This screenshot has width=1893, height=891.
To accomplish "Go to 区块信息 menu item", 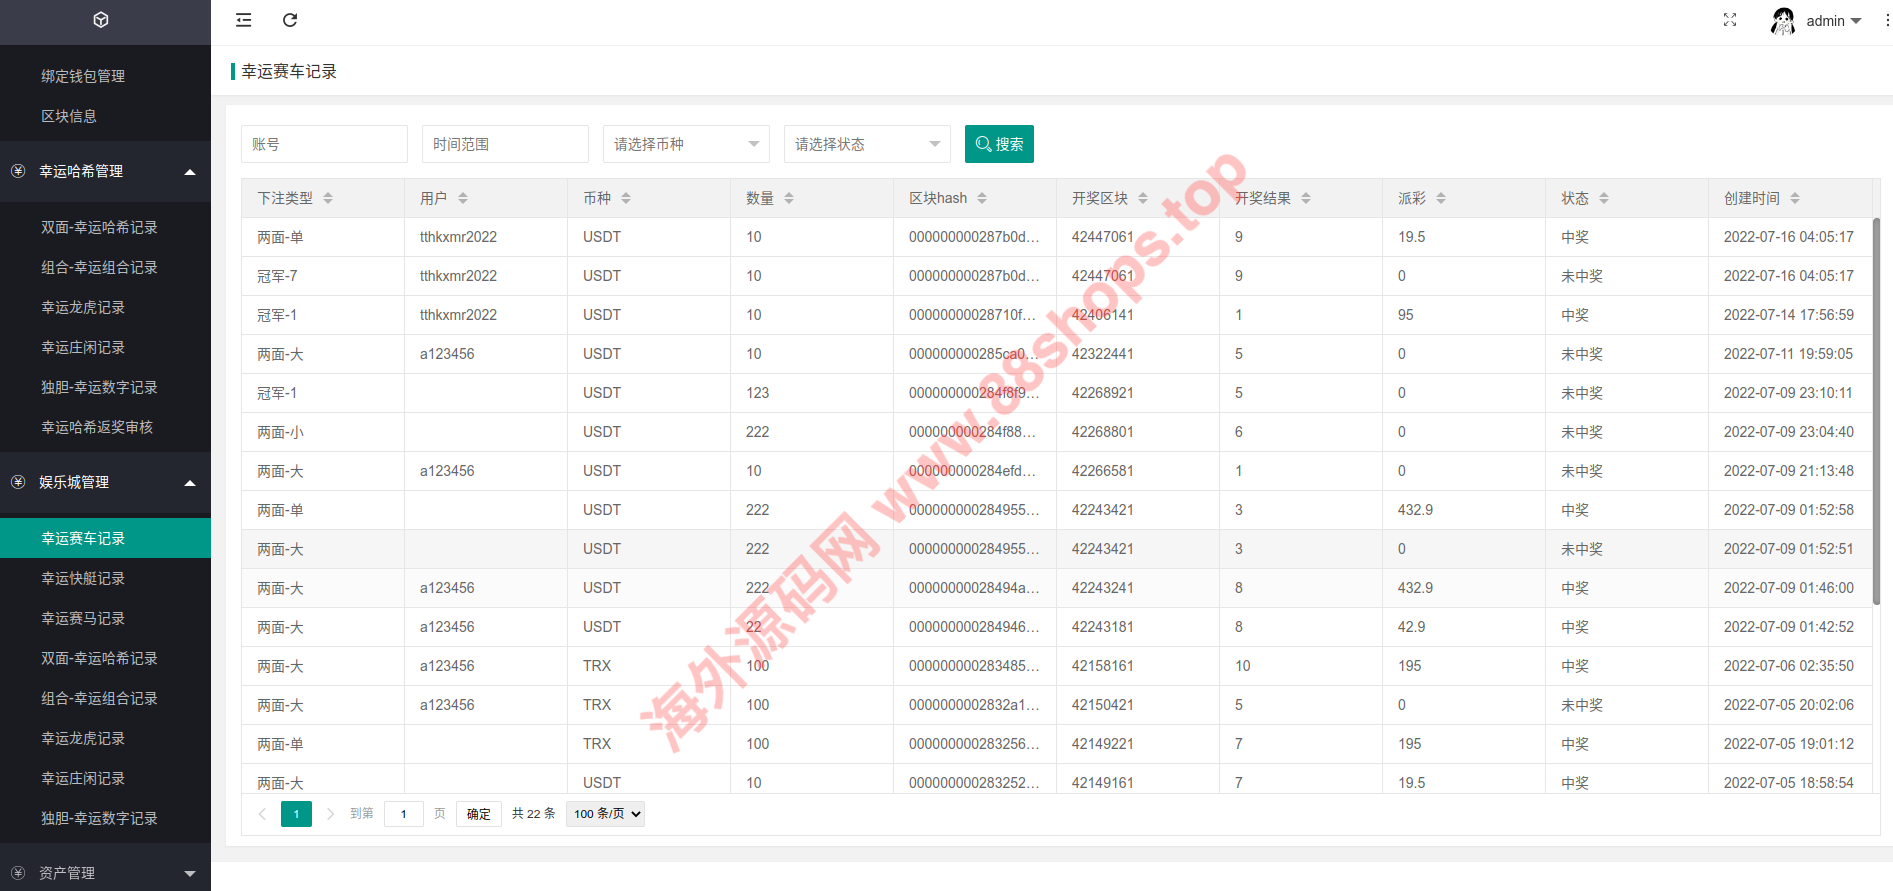I will pos(69,116).
